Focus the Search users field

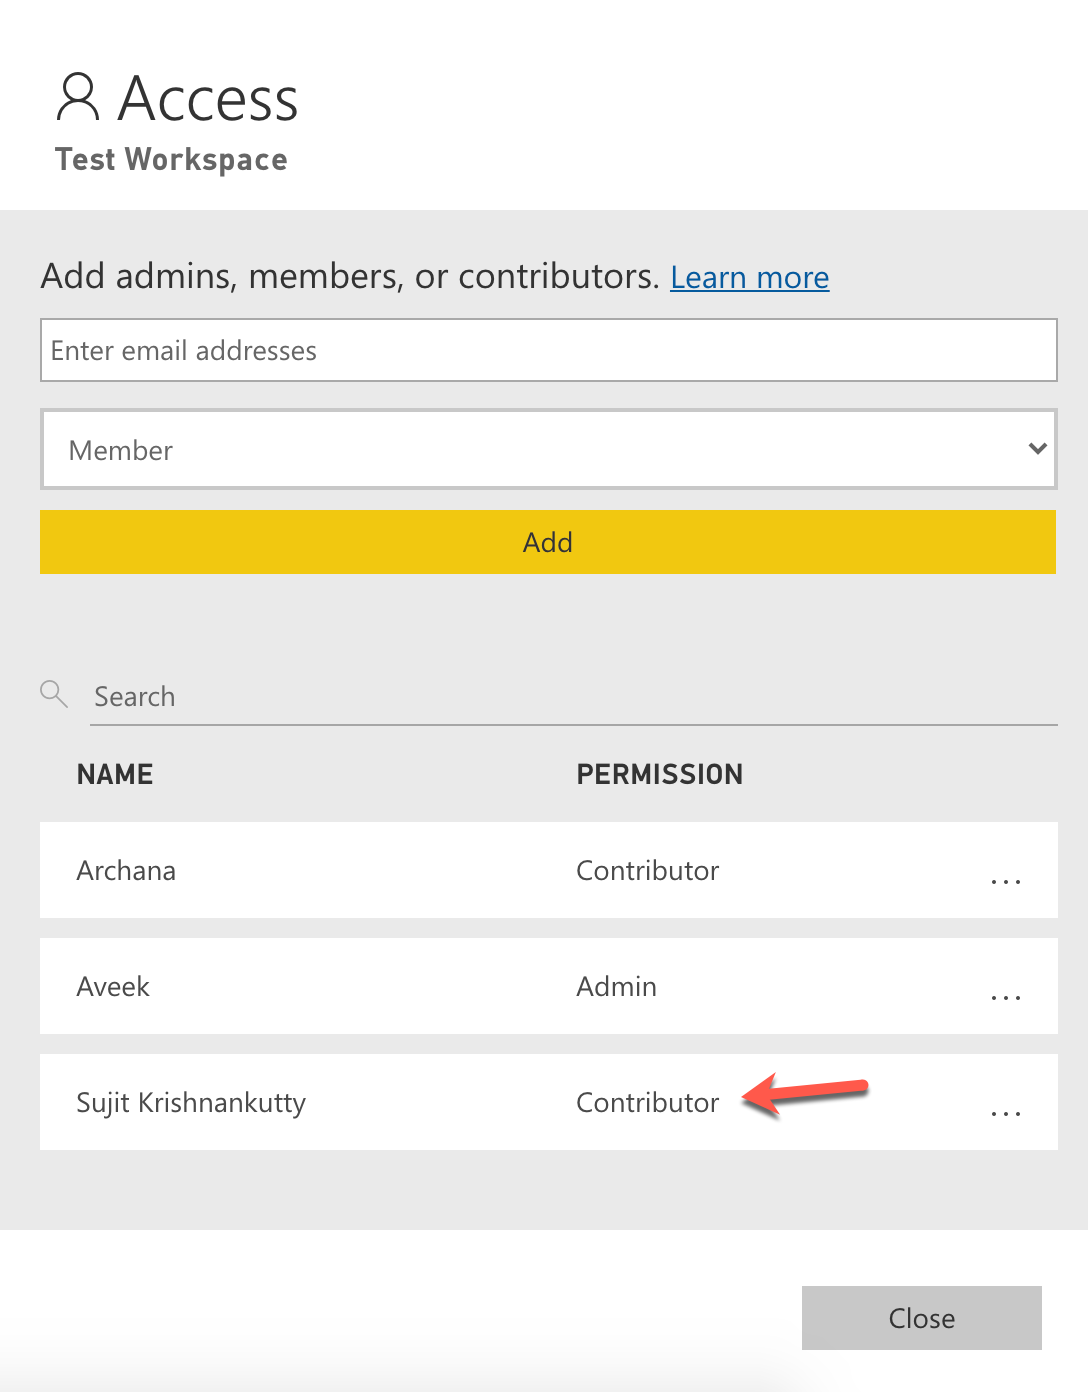pos(572,697)
